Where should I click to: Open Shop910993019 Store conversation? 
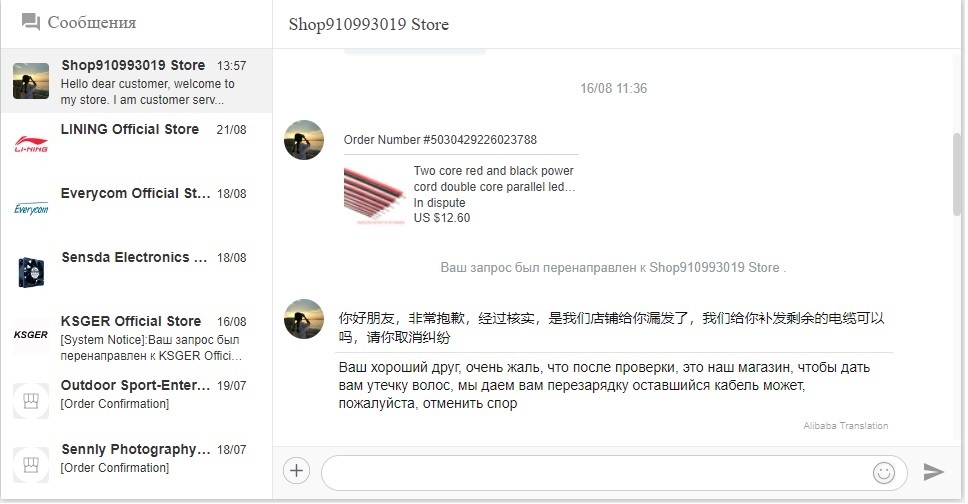coord(136,81)
